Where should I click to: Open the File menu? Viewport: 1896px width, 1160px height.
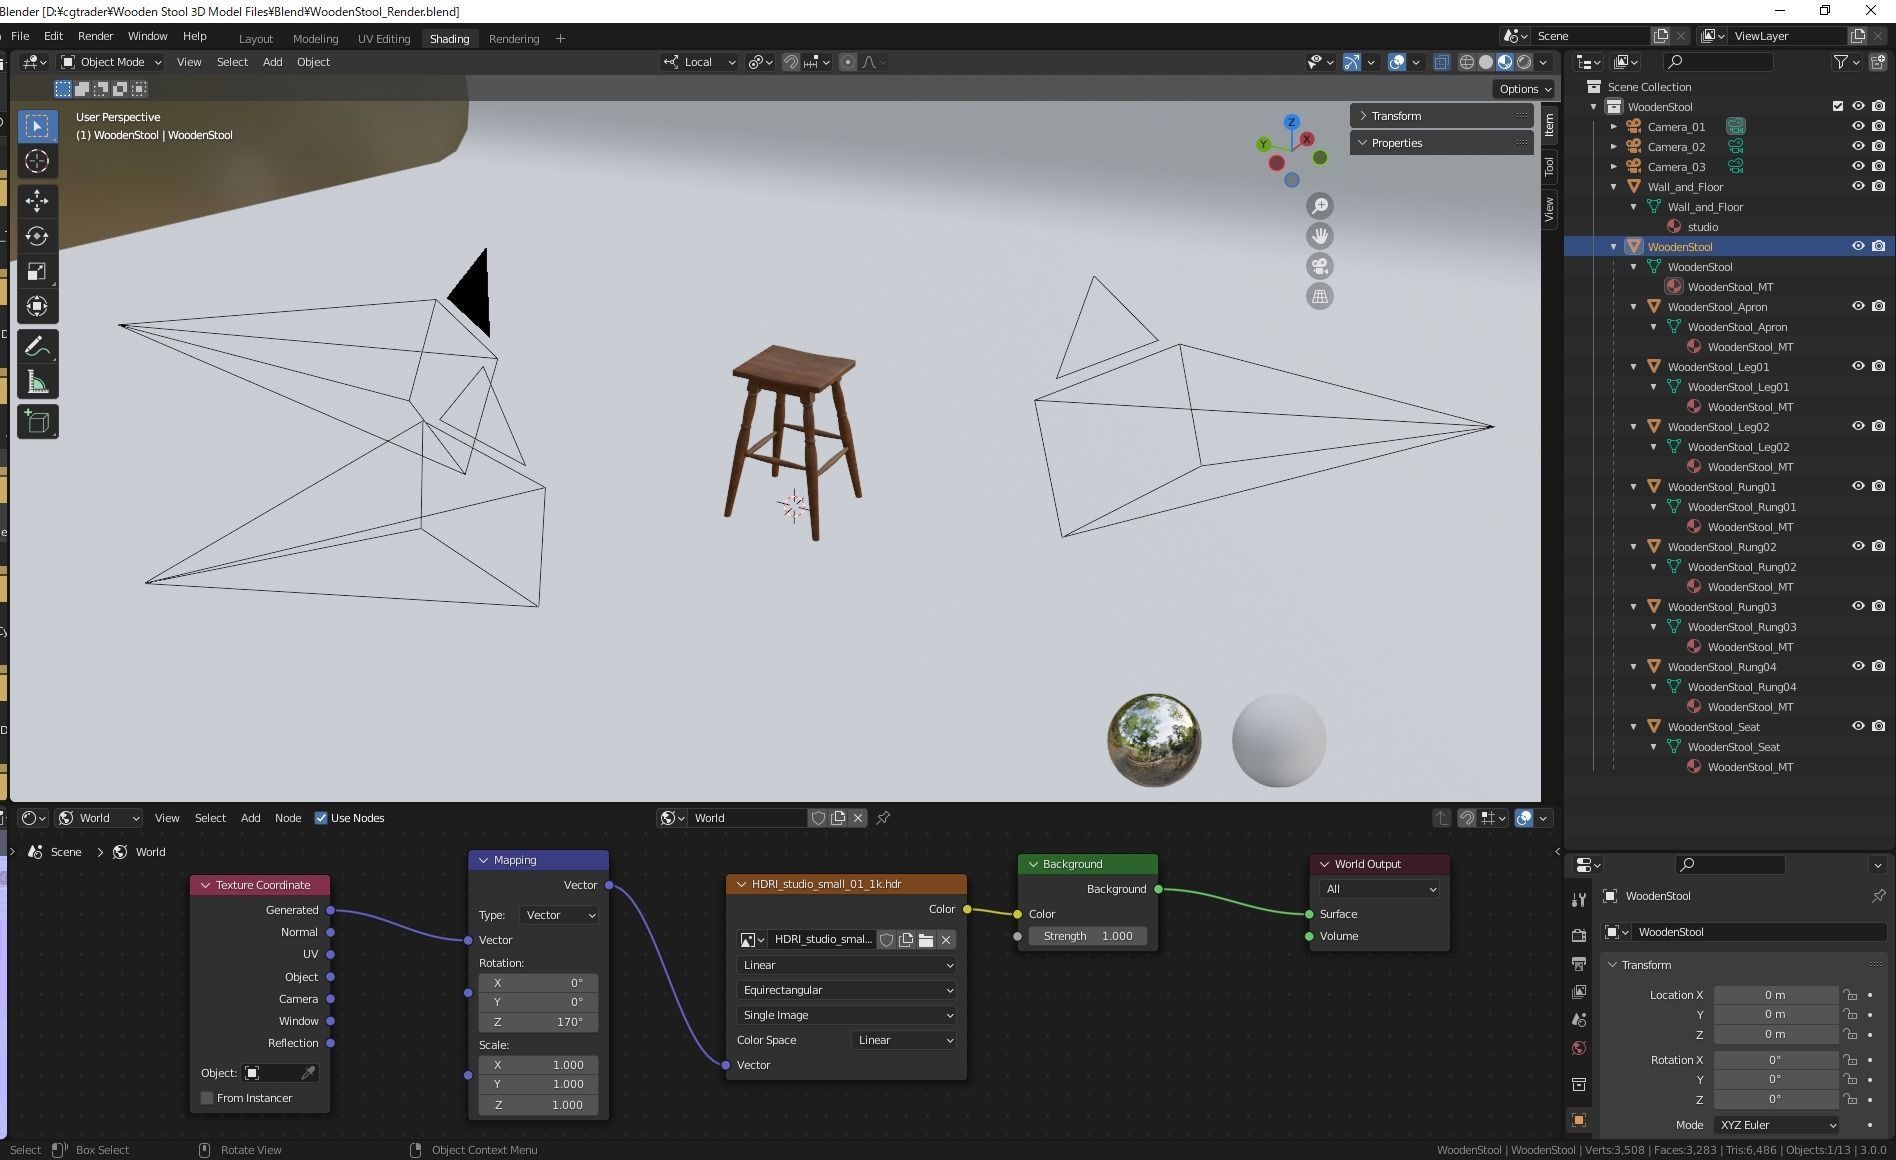[20, 36]
